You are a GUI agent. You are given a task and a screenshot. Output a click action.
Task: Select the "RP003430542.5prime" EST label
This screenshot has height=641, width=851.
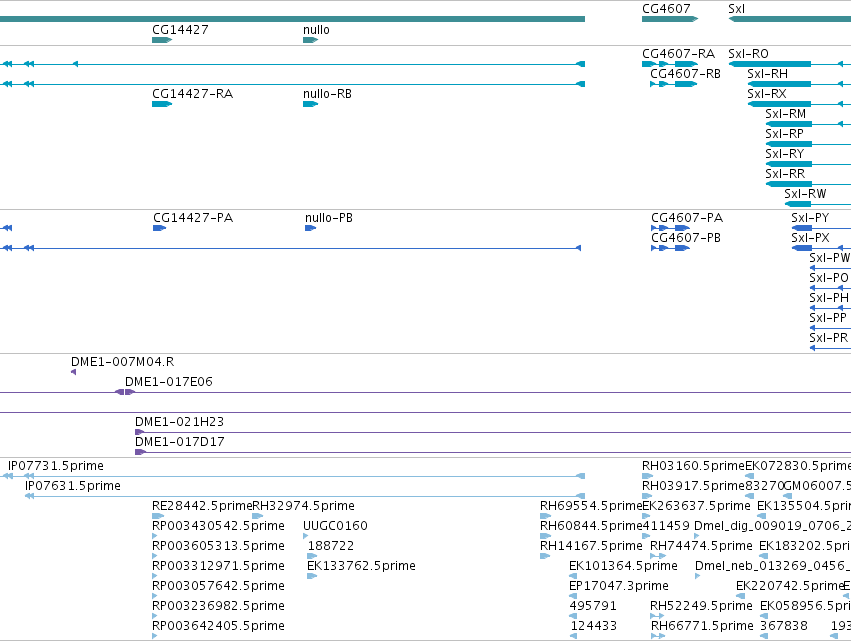tap(218, 526)
